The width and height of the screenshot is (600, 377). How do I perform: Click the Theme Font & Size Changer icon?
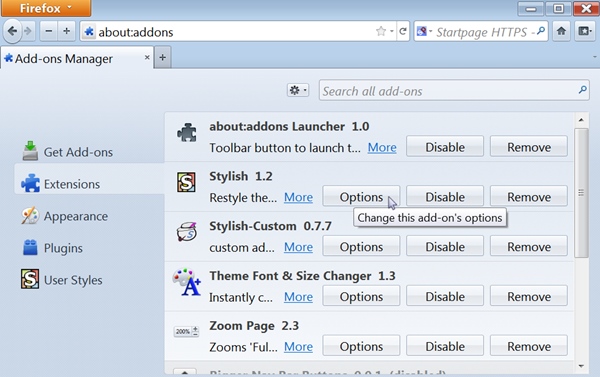click(186, 282)
